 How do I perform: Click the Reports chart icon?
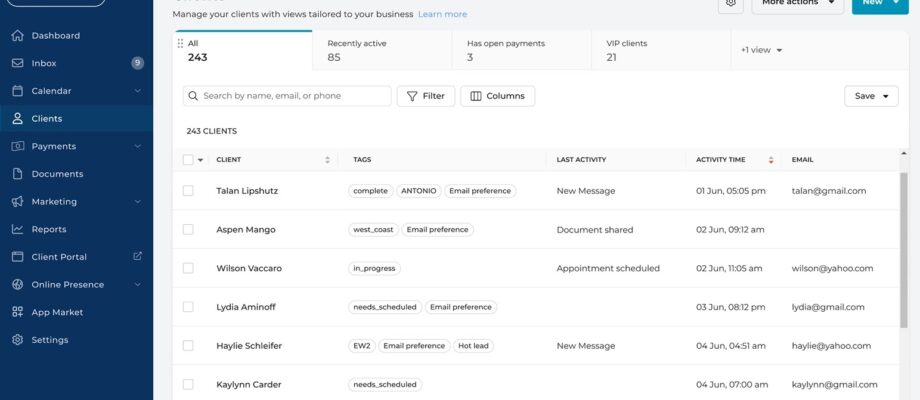[x=18, y=229]
